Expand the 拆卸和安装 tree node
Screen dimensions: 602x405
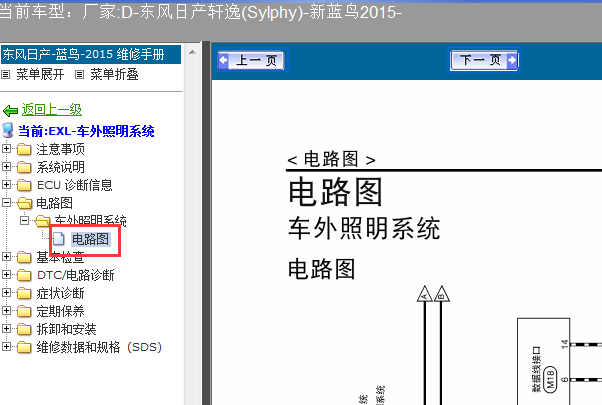pyautogui.click(x=6, y=328)
